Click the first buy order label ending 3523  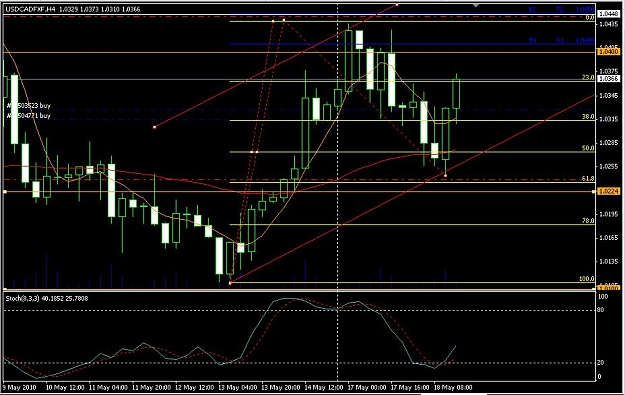click(x=29, y=106)
